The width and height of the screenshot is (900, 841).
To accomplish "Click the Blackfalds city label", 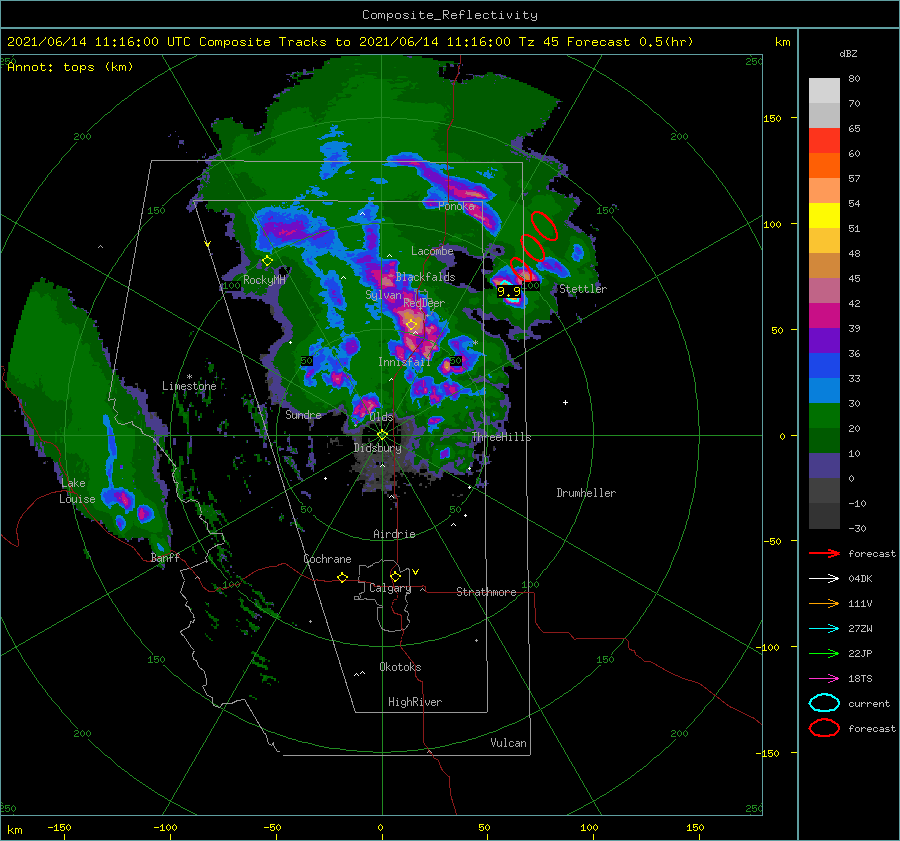I will pos(425,277).
